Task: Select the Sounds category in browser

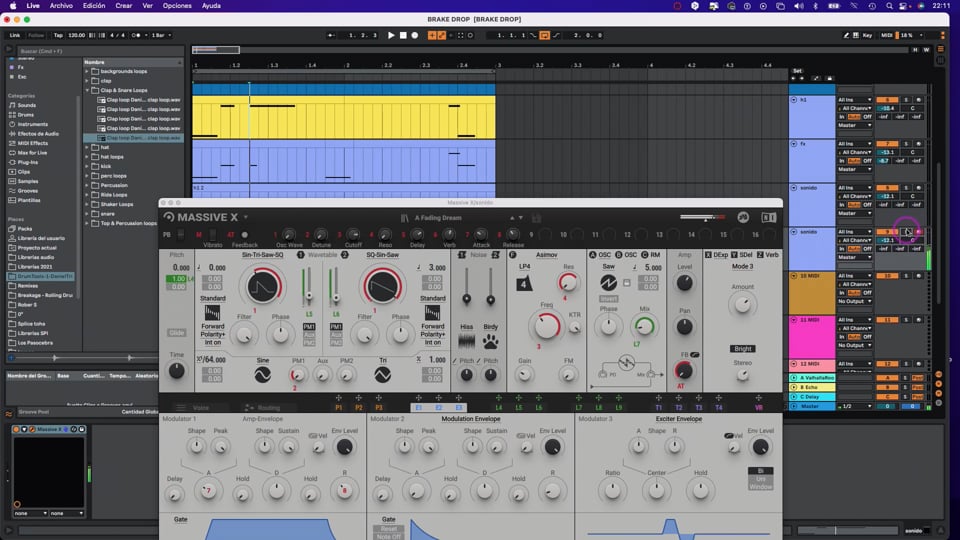Action: click(26, 105)
